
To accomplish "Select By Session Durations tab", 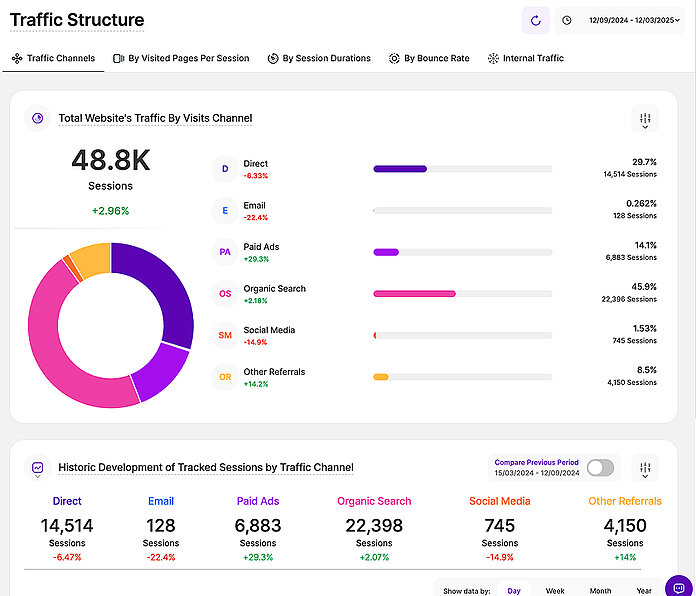I will pyautogui.click(x=319, y=59).
